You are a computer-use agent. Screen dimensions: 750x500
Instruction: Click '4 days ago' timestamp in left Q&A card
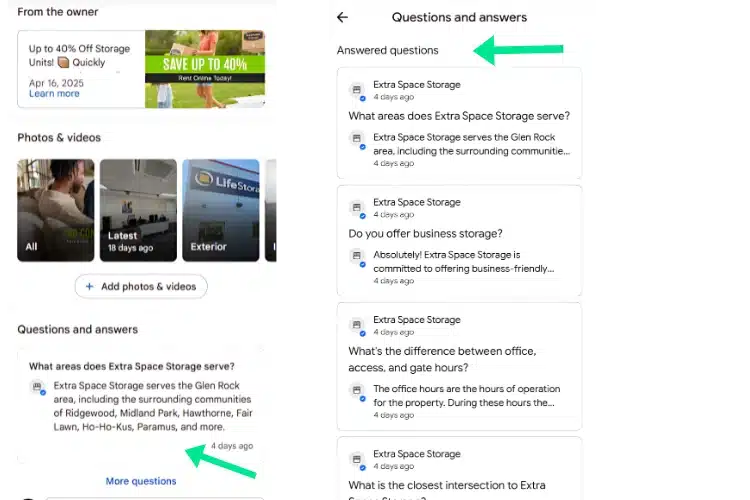point(232,446)
